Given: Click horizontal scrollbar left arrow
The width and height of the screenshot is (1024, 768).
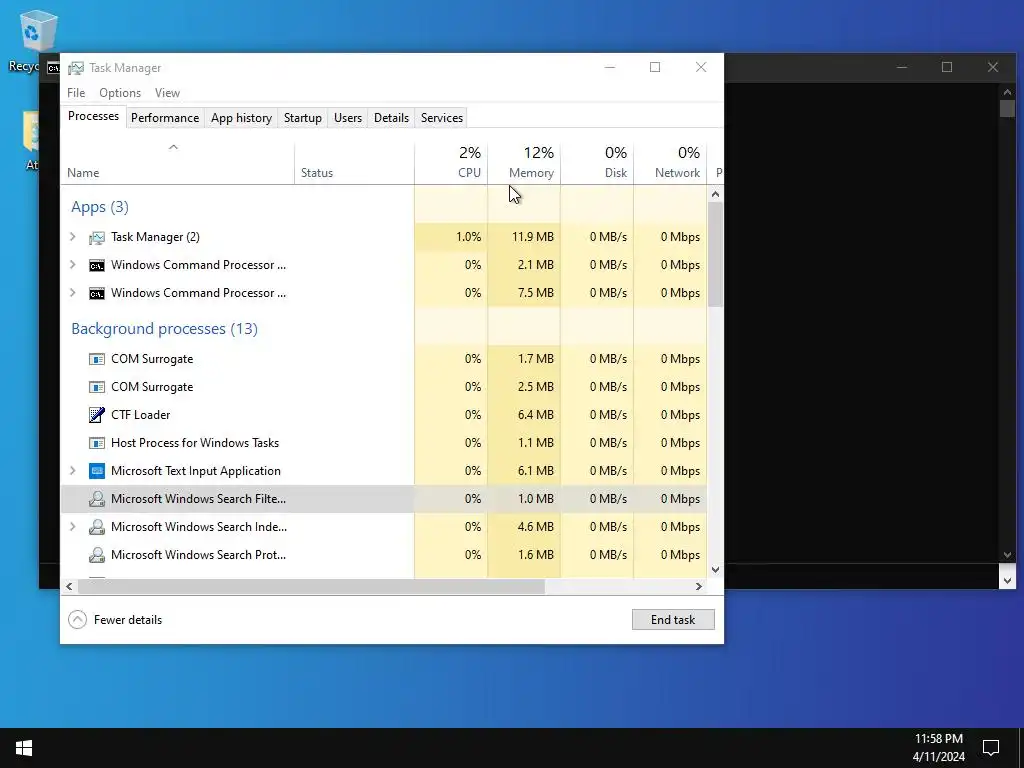Looking at the screenshot, I should point(69,586).
